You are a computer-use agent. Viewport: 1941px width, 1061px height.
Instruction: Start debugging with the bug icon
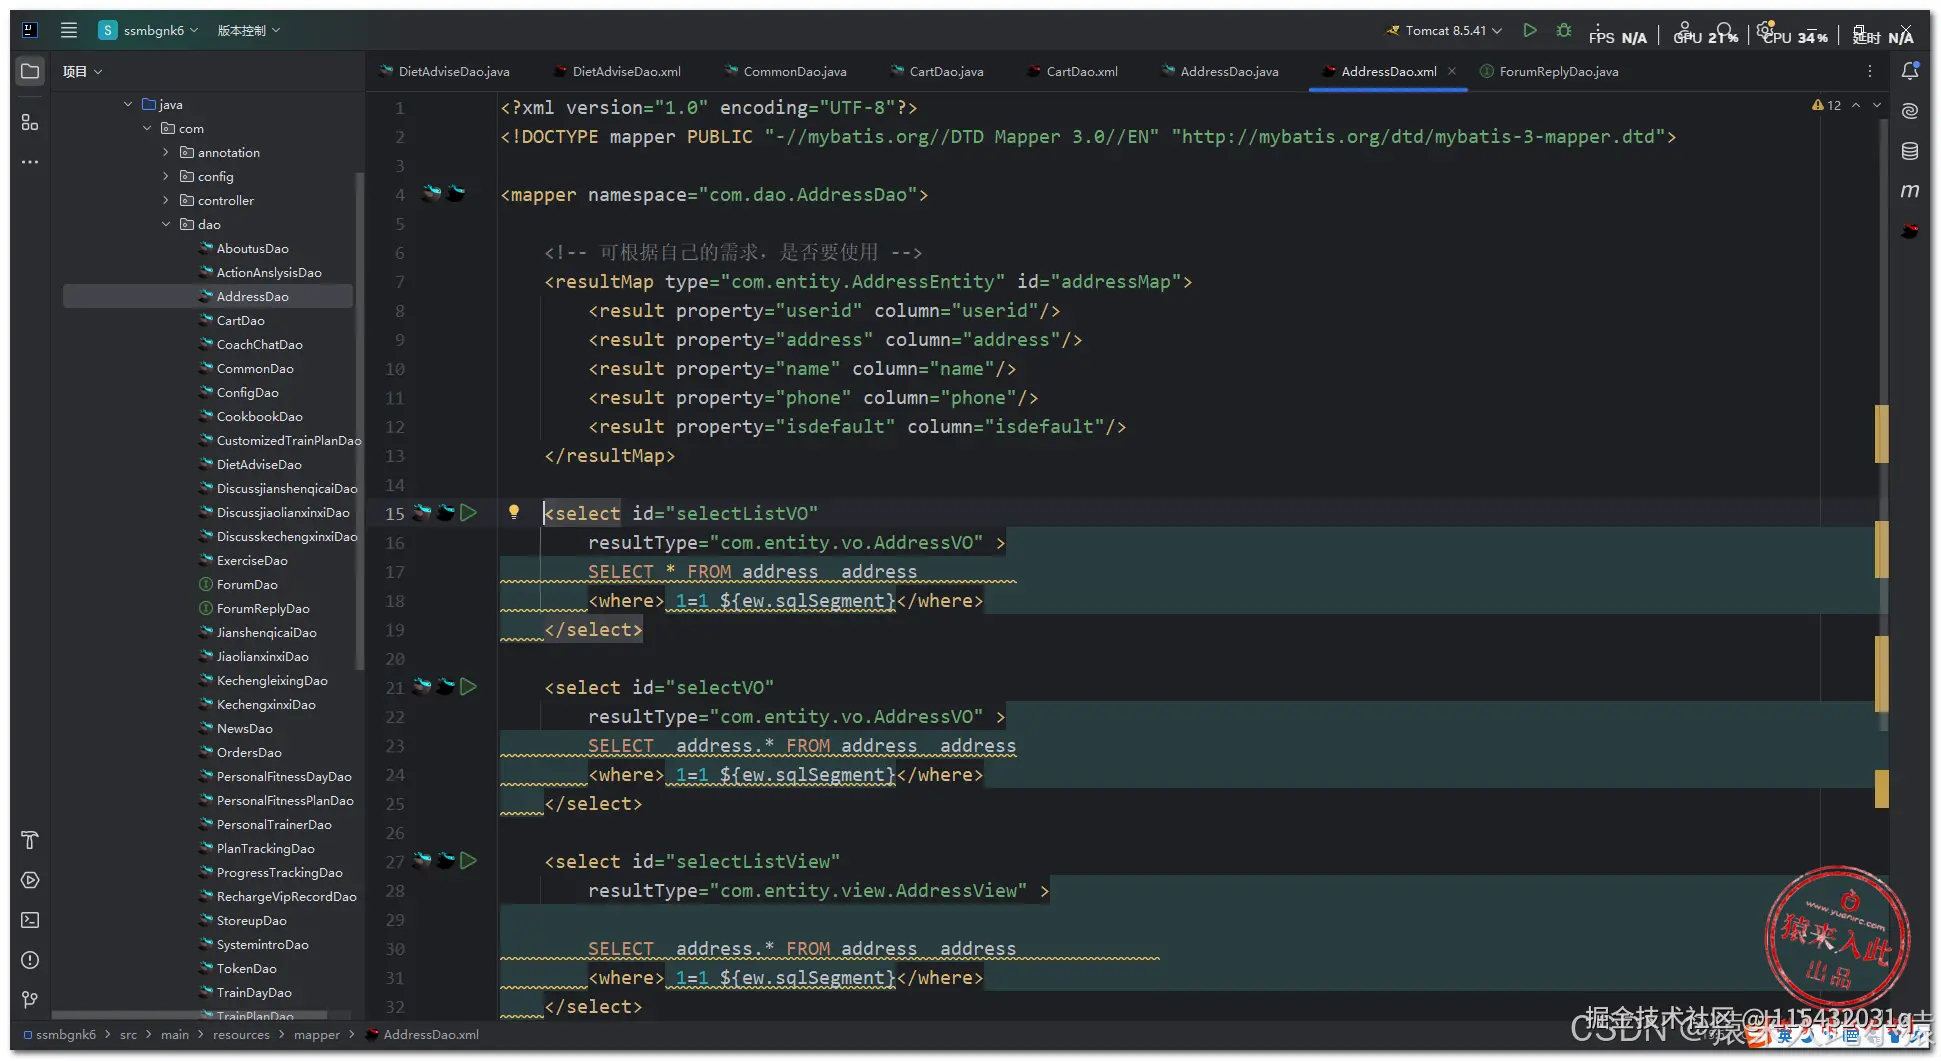[1563, 30]
